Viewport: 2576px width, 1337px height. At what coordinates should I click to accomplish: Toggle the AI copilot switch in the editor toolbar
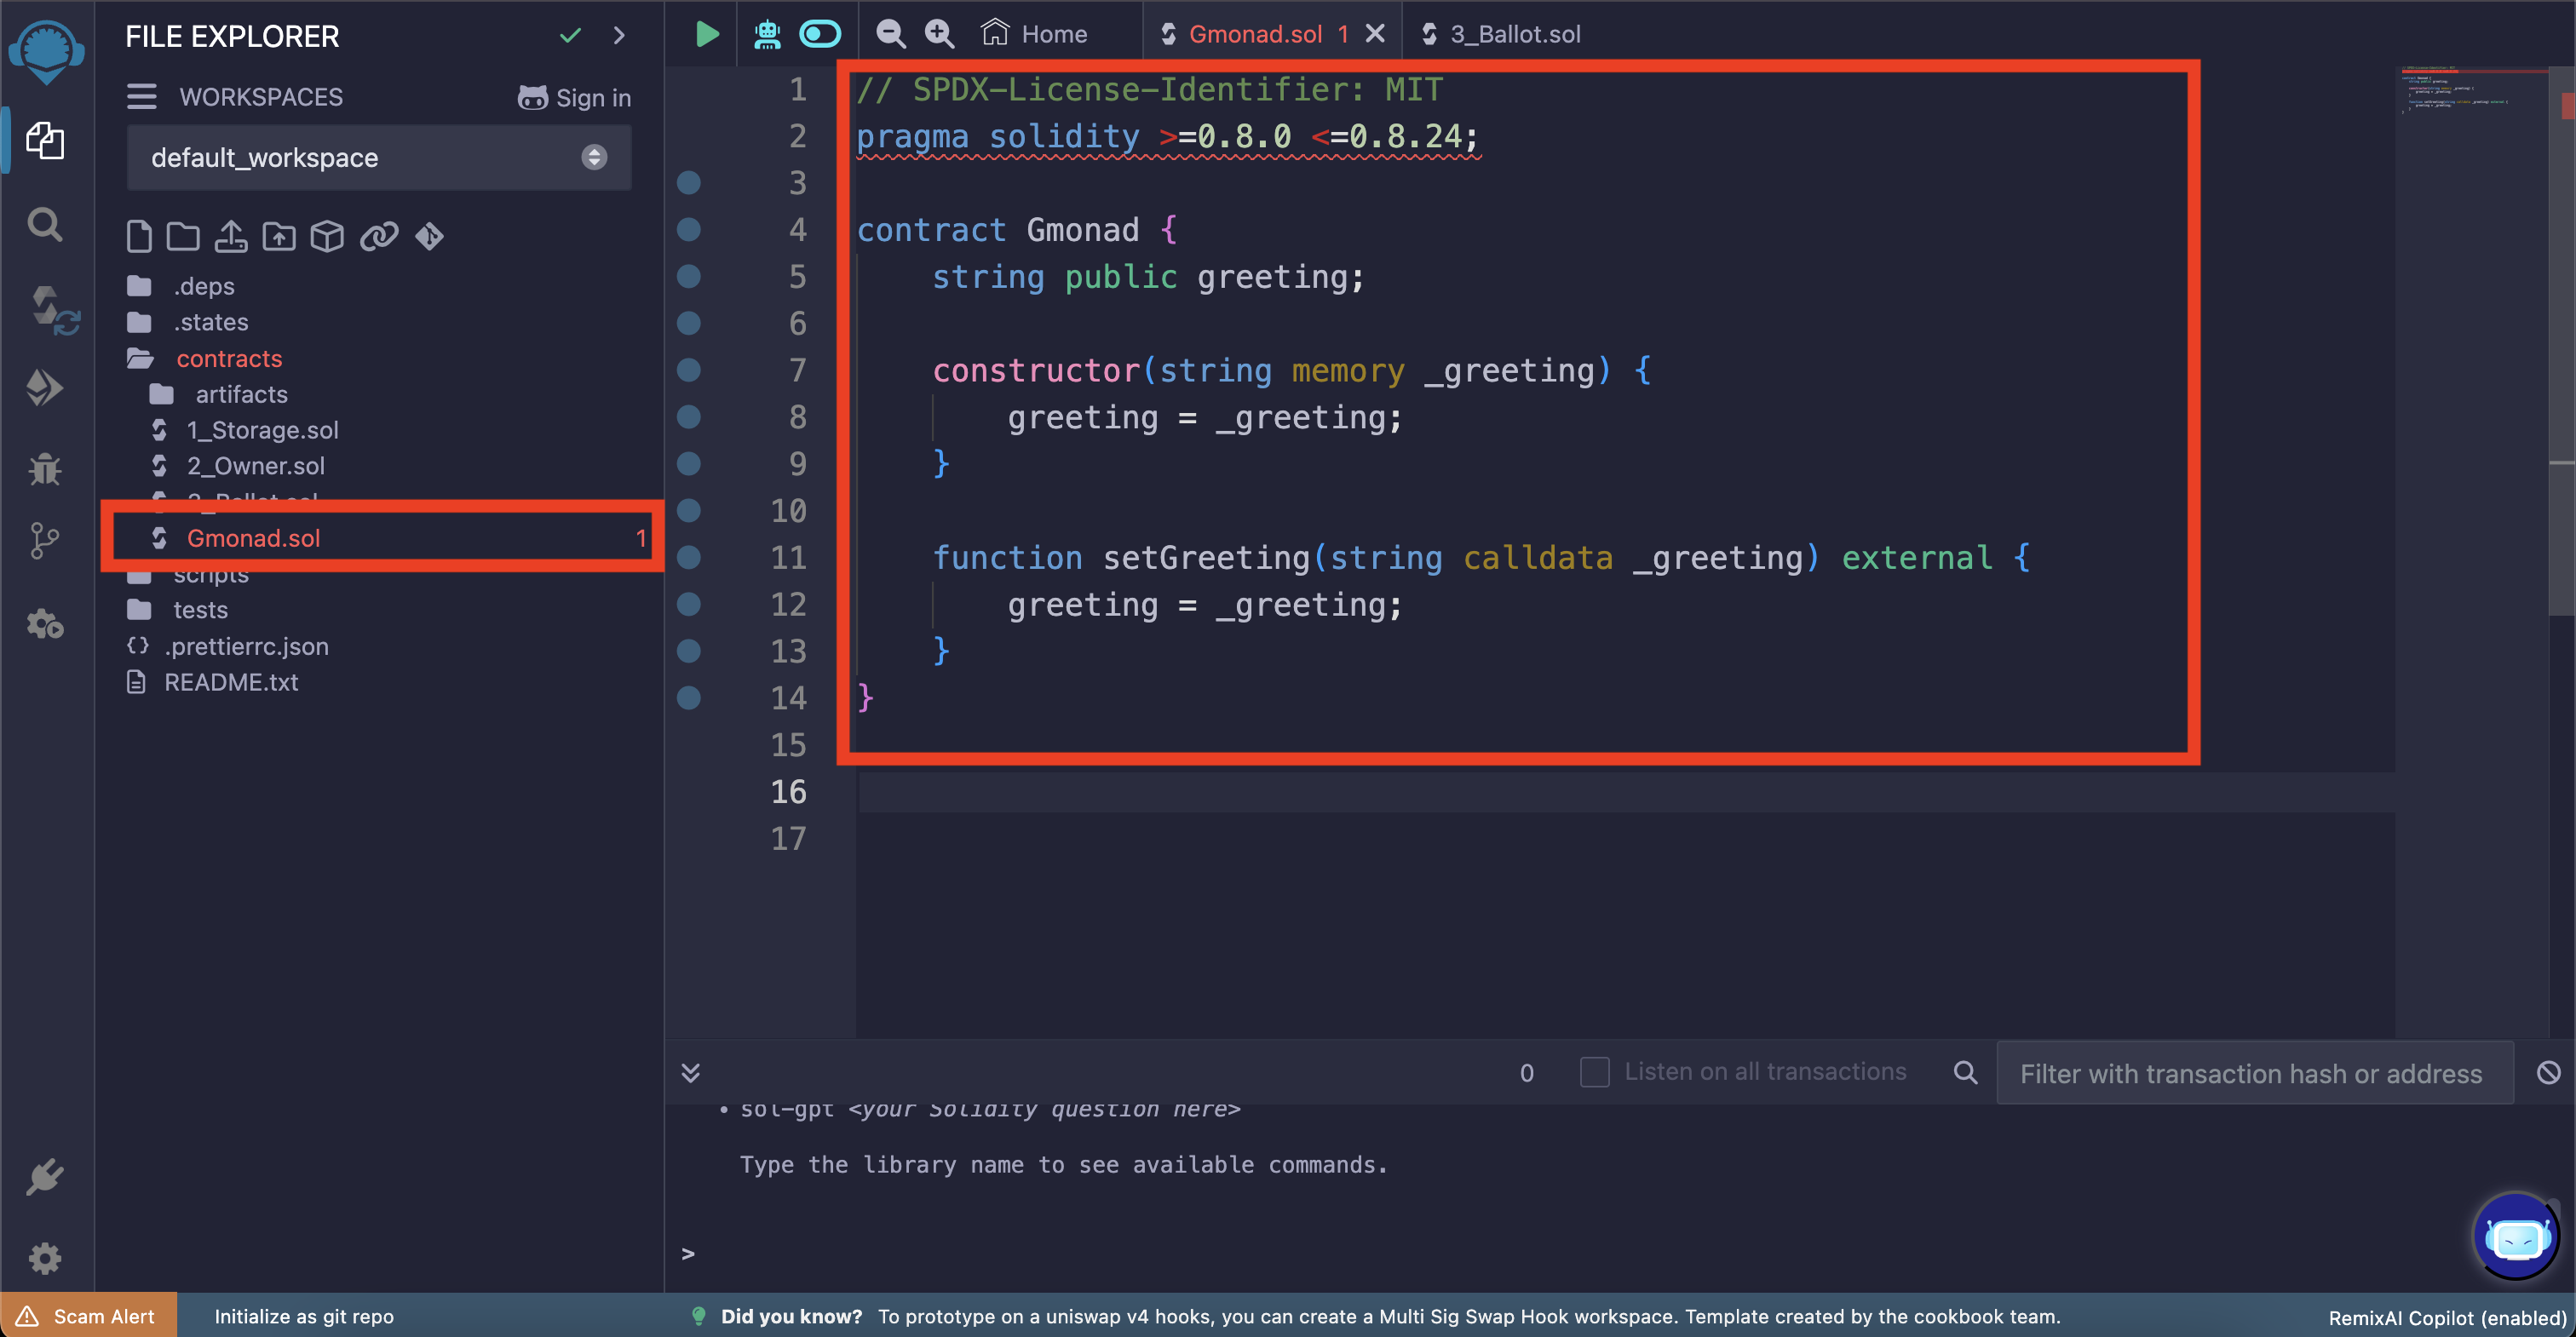pos(820,34)
